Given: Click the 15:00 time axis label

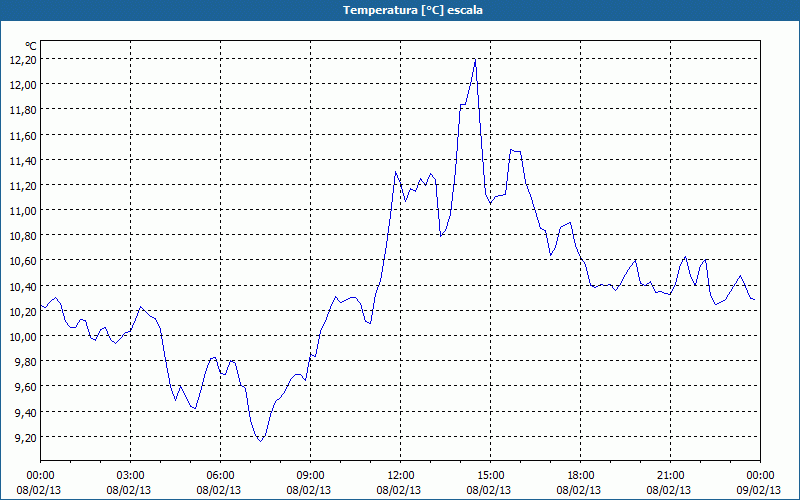Looking at the screenshot, I should click(490, 476).
